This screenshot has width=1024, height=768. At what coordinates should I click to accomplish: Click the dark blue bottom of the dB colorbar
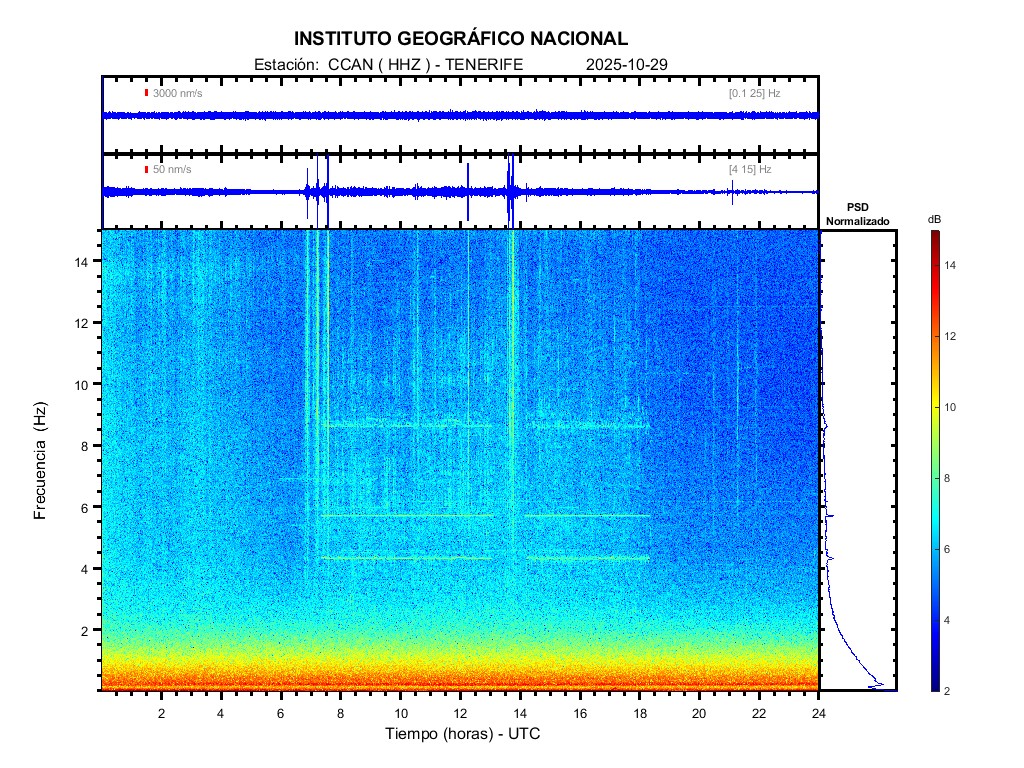point(933,686)
